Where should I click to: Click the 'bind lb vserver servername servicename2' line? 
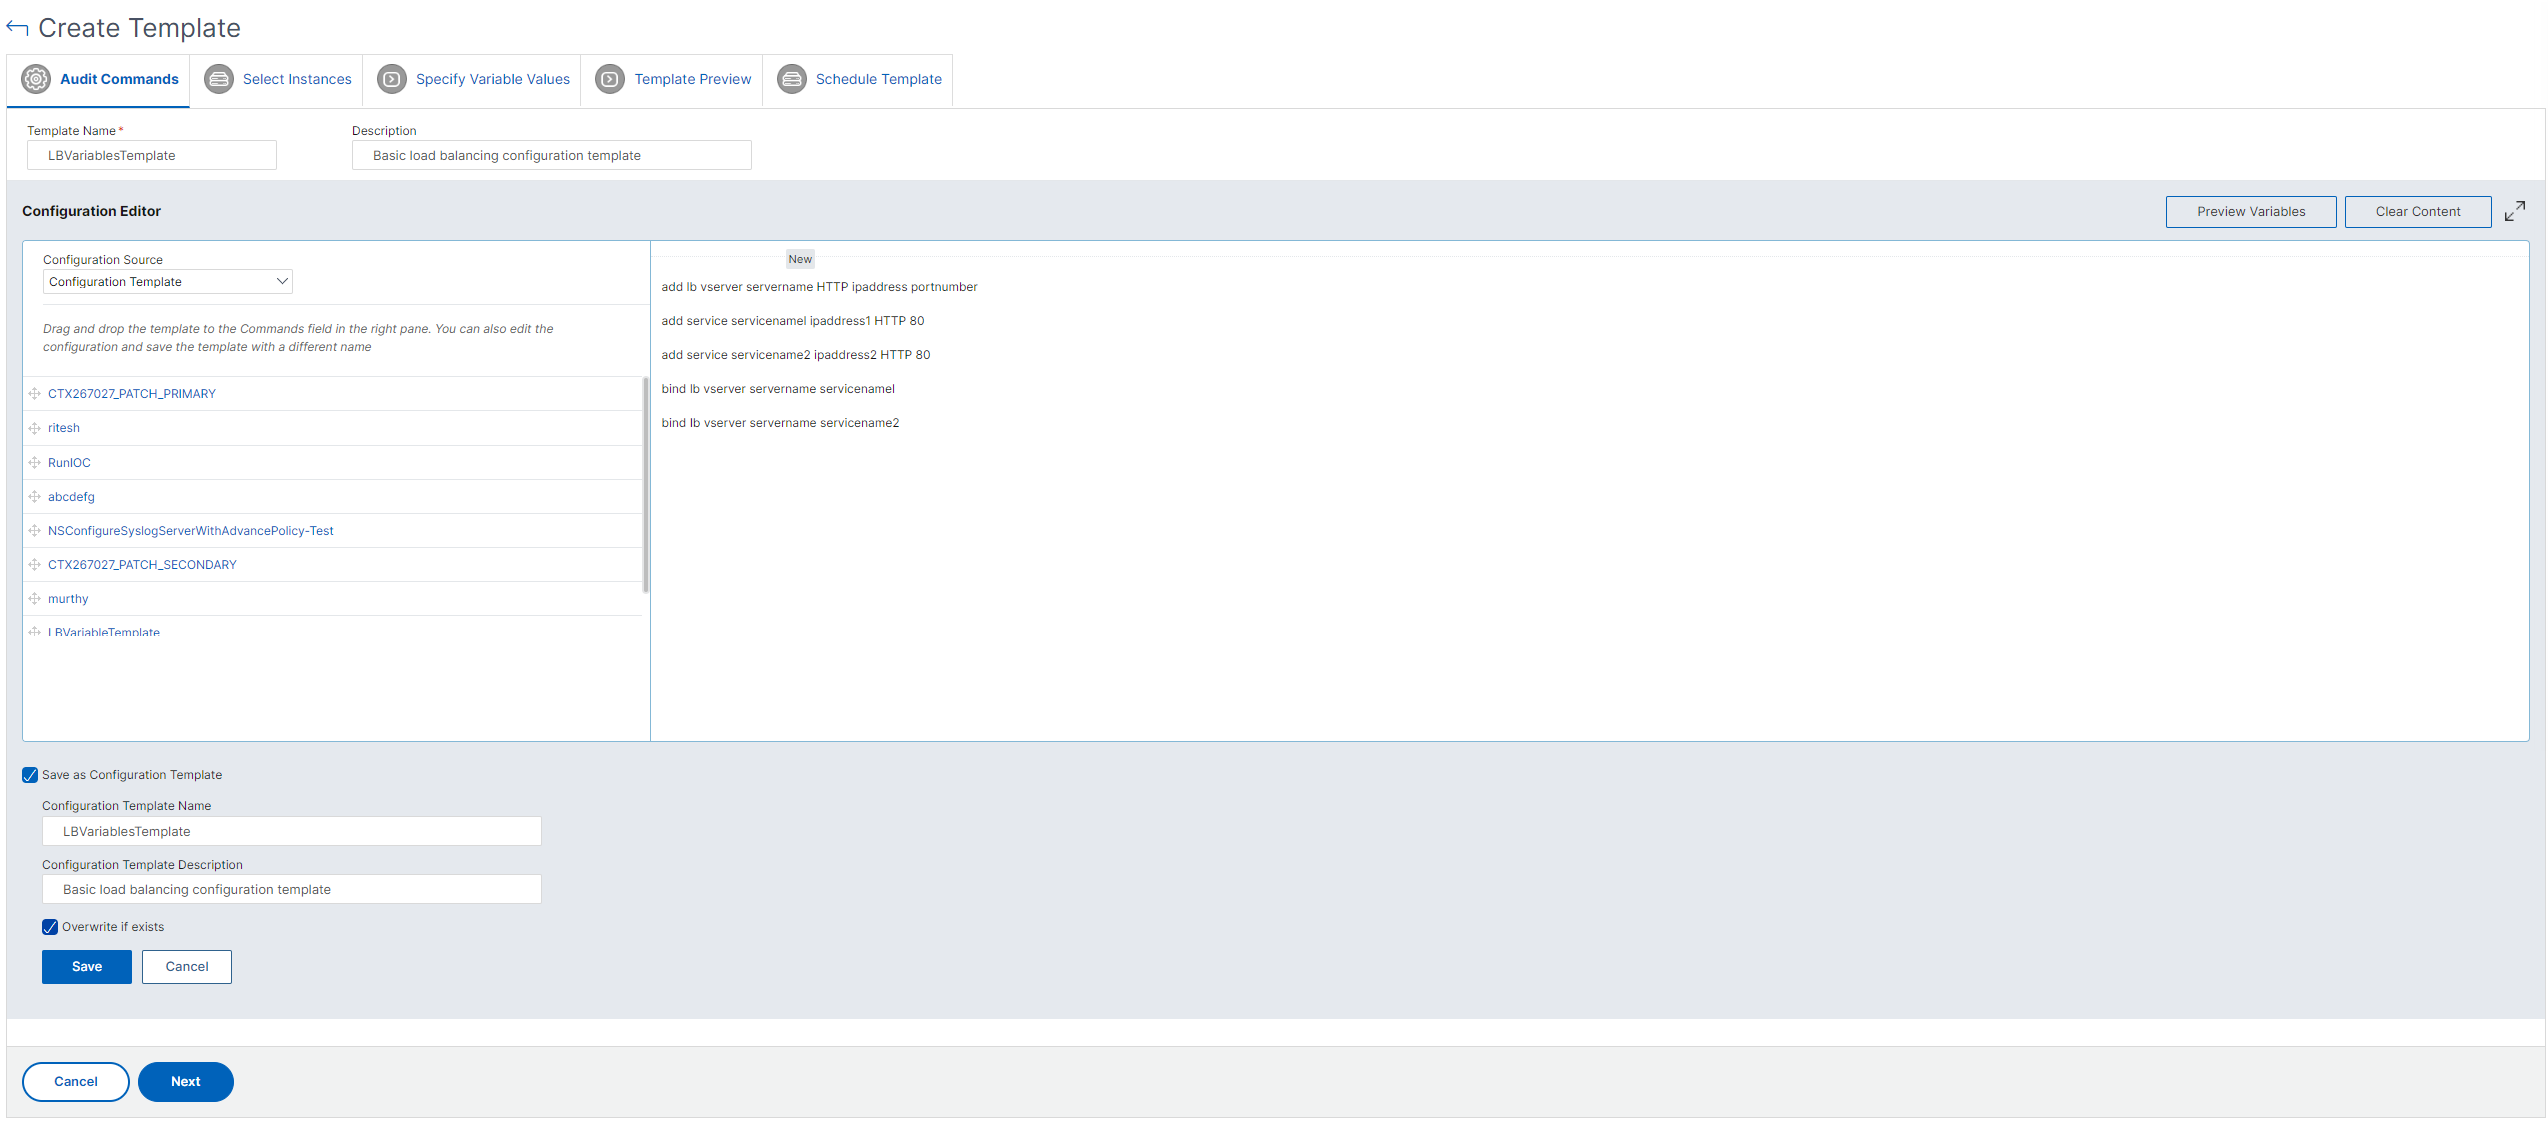click(780, 423)
